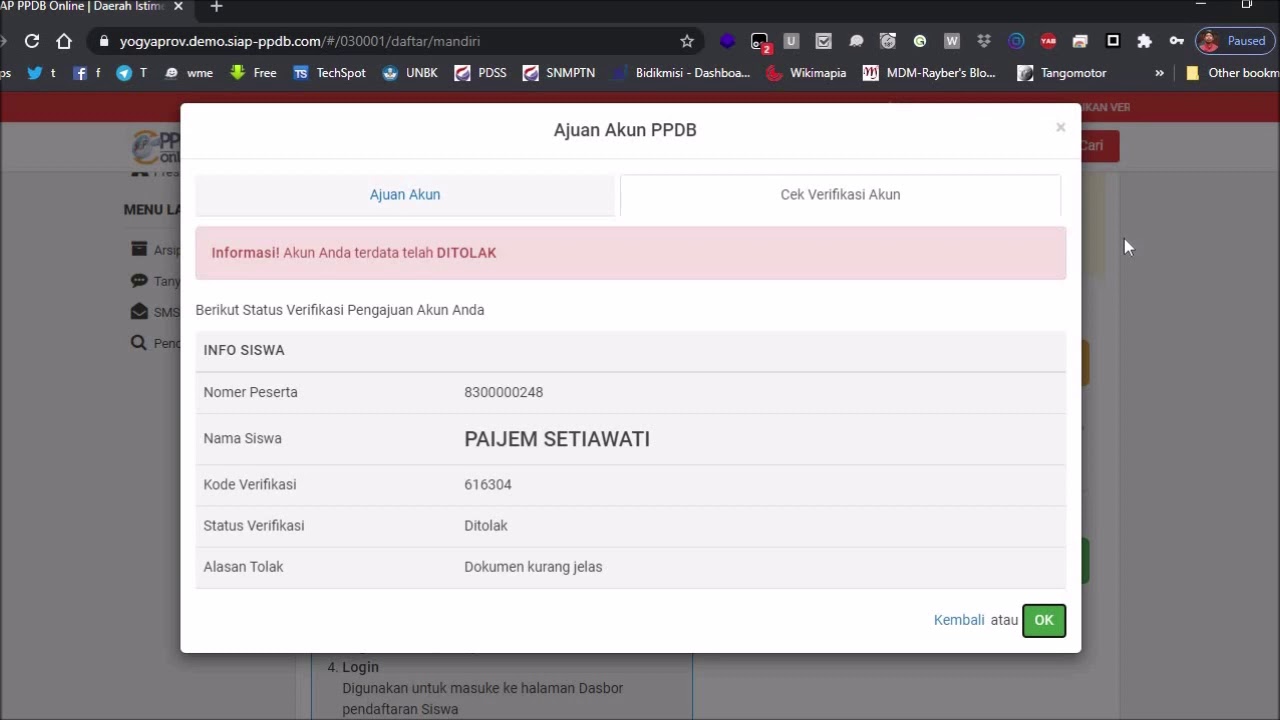Click the INFO SISWA table header
The image size is (1280, 720).
(631, 350)
